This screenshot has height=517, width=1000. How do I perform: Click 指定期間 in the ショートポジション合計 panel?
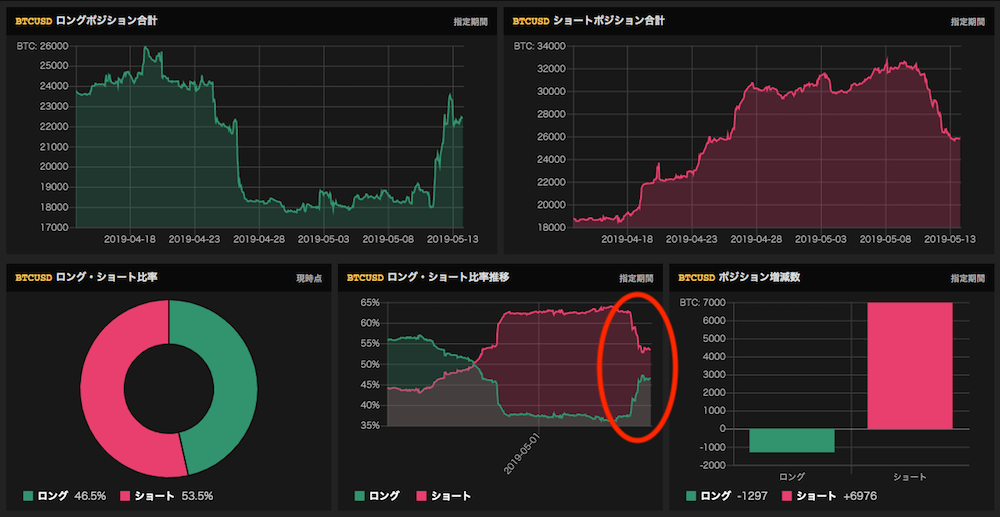tap(967, 22)
